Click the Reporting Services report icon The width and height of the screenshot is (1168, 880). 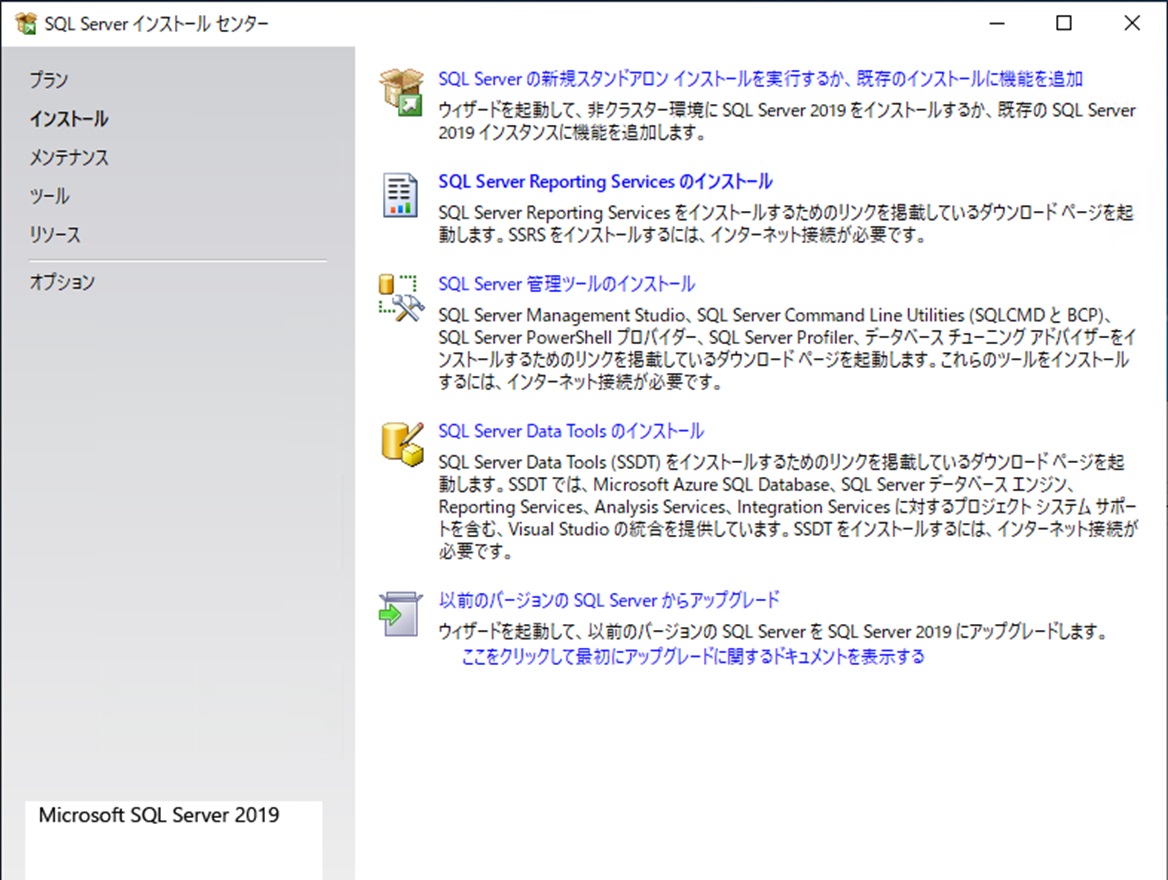point(401,195)
